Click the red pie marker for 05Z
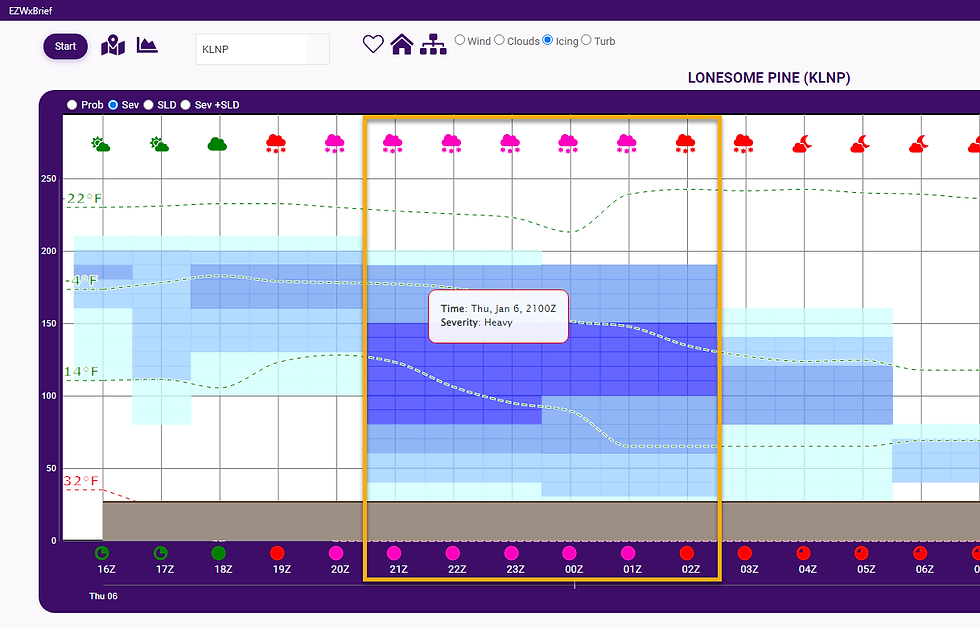980x628 pixels. (861, 553)
